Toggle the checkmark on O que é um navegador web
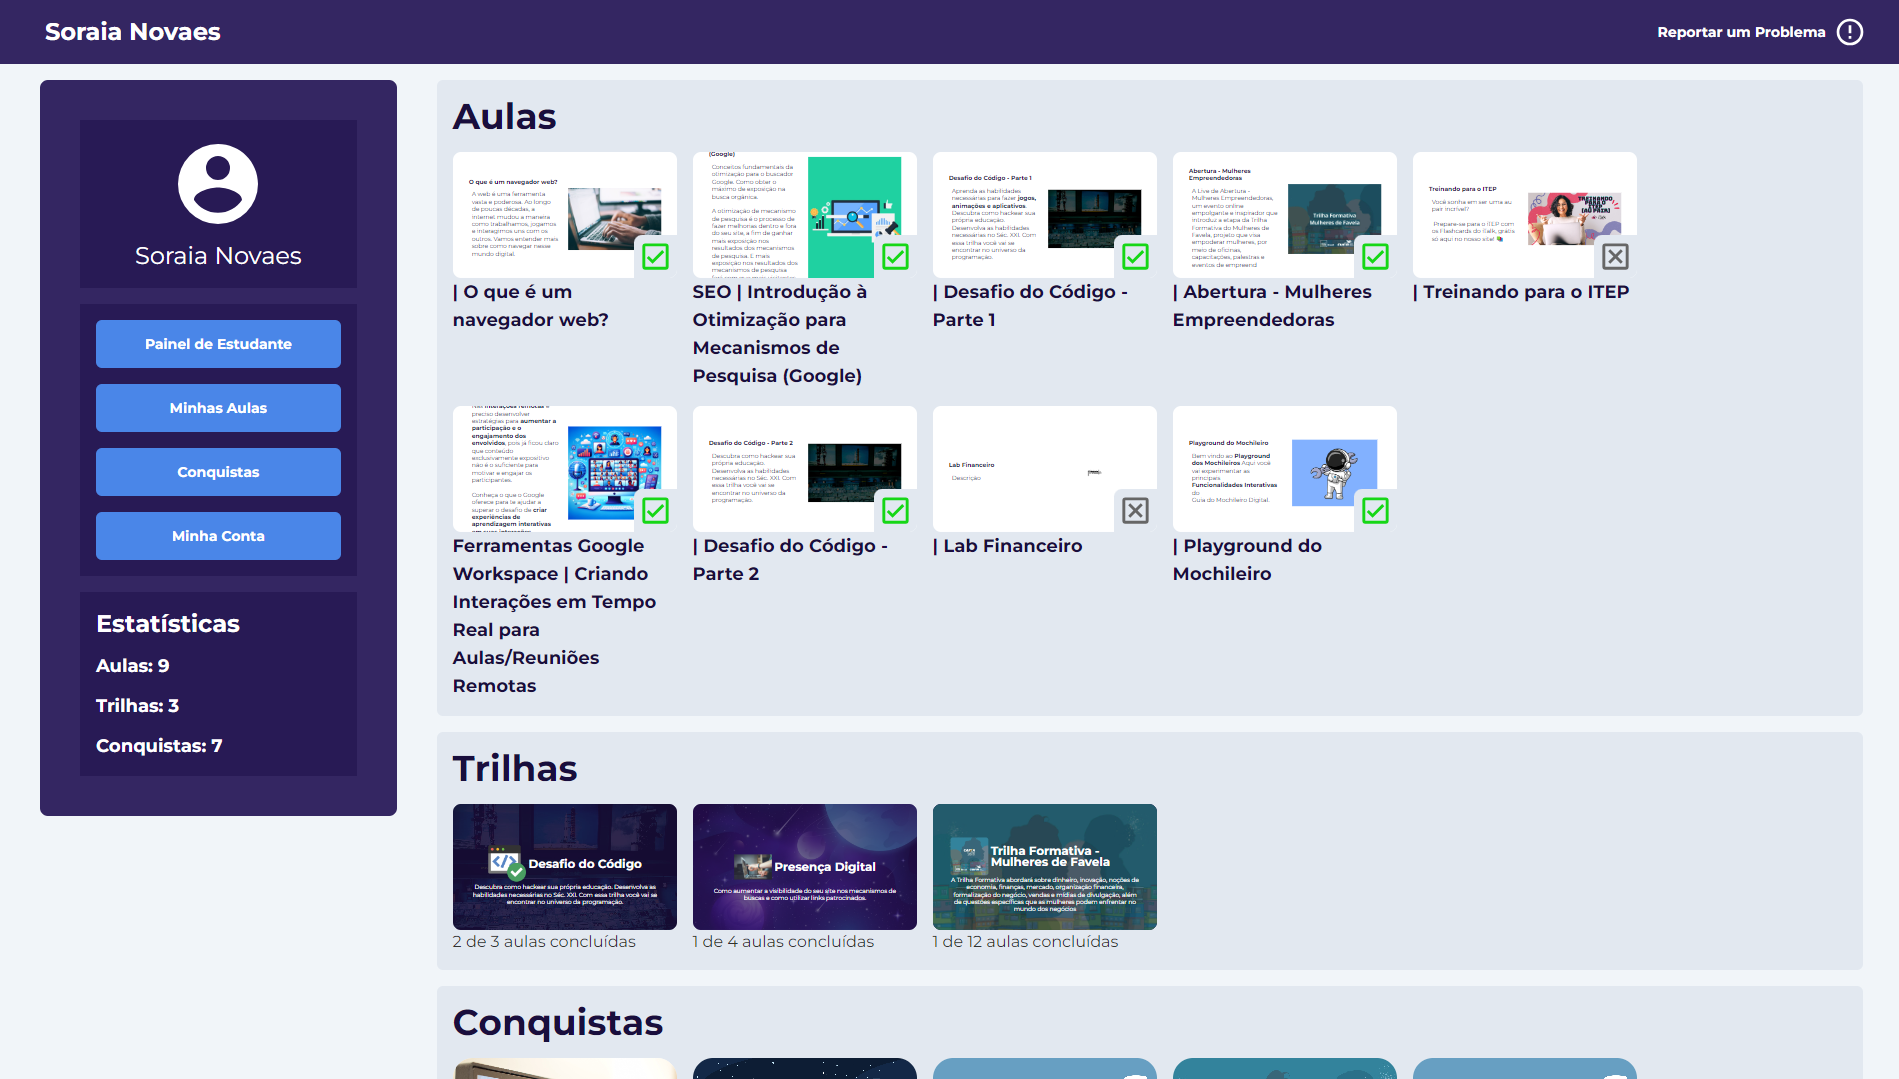The height and width of the screenshot is (1079, 1899). pyautogui.click(x=655, y=257)
